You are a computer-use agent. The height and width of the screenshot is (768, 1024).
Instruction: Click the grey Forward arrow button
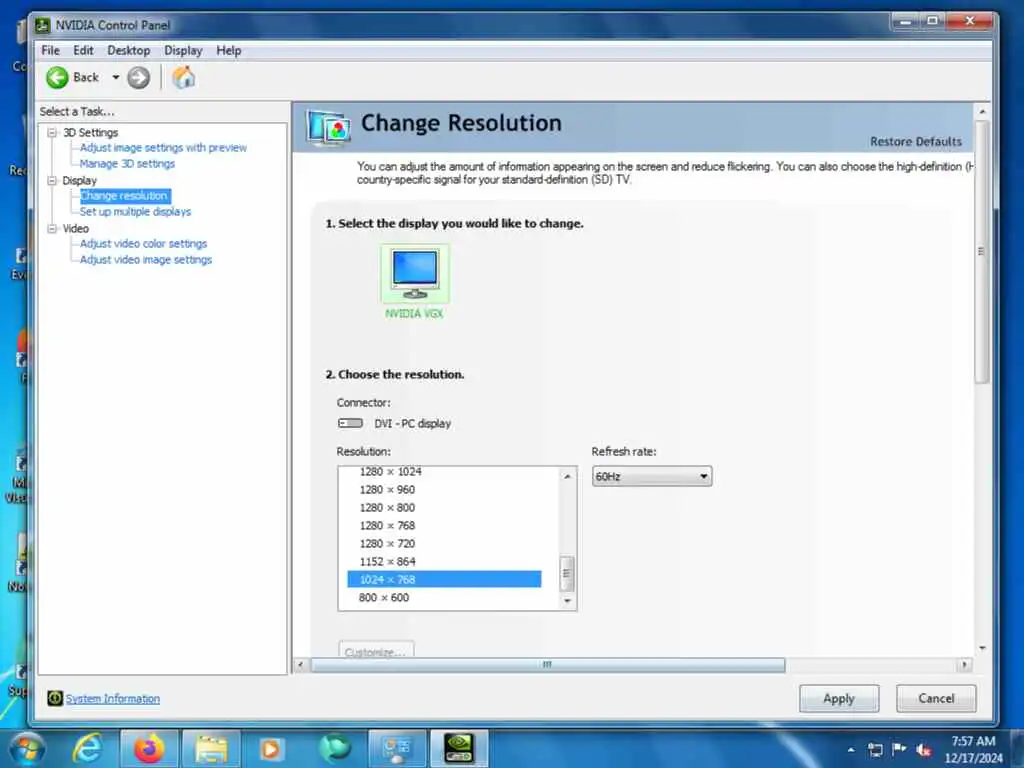(x=138, y=78)
